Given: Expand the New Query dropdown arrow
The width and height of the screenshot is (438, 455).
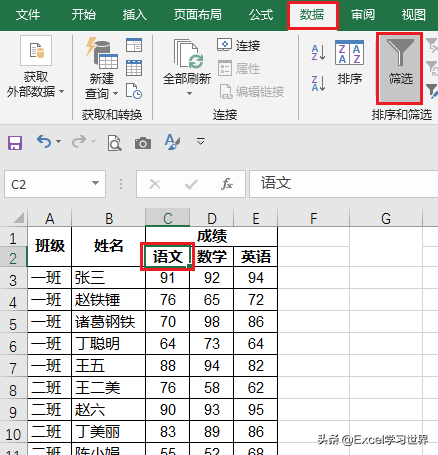Looking at the screenshot, I should point(115,93).
